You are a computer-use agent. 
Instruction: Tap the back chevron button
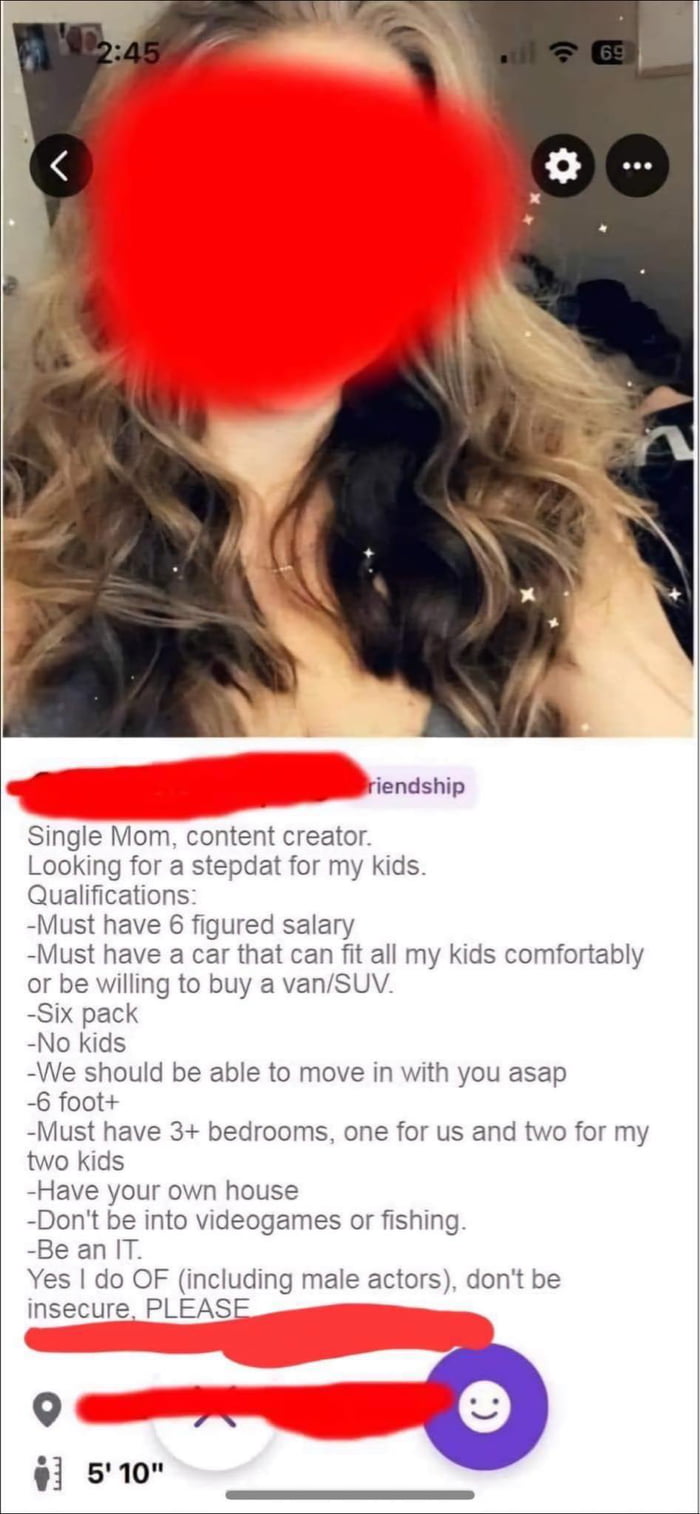tap(60, 166)
